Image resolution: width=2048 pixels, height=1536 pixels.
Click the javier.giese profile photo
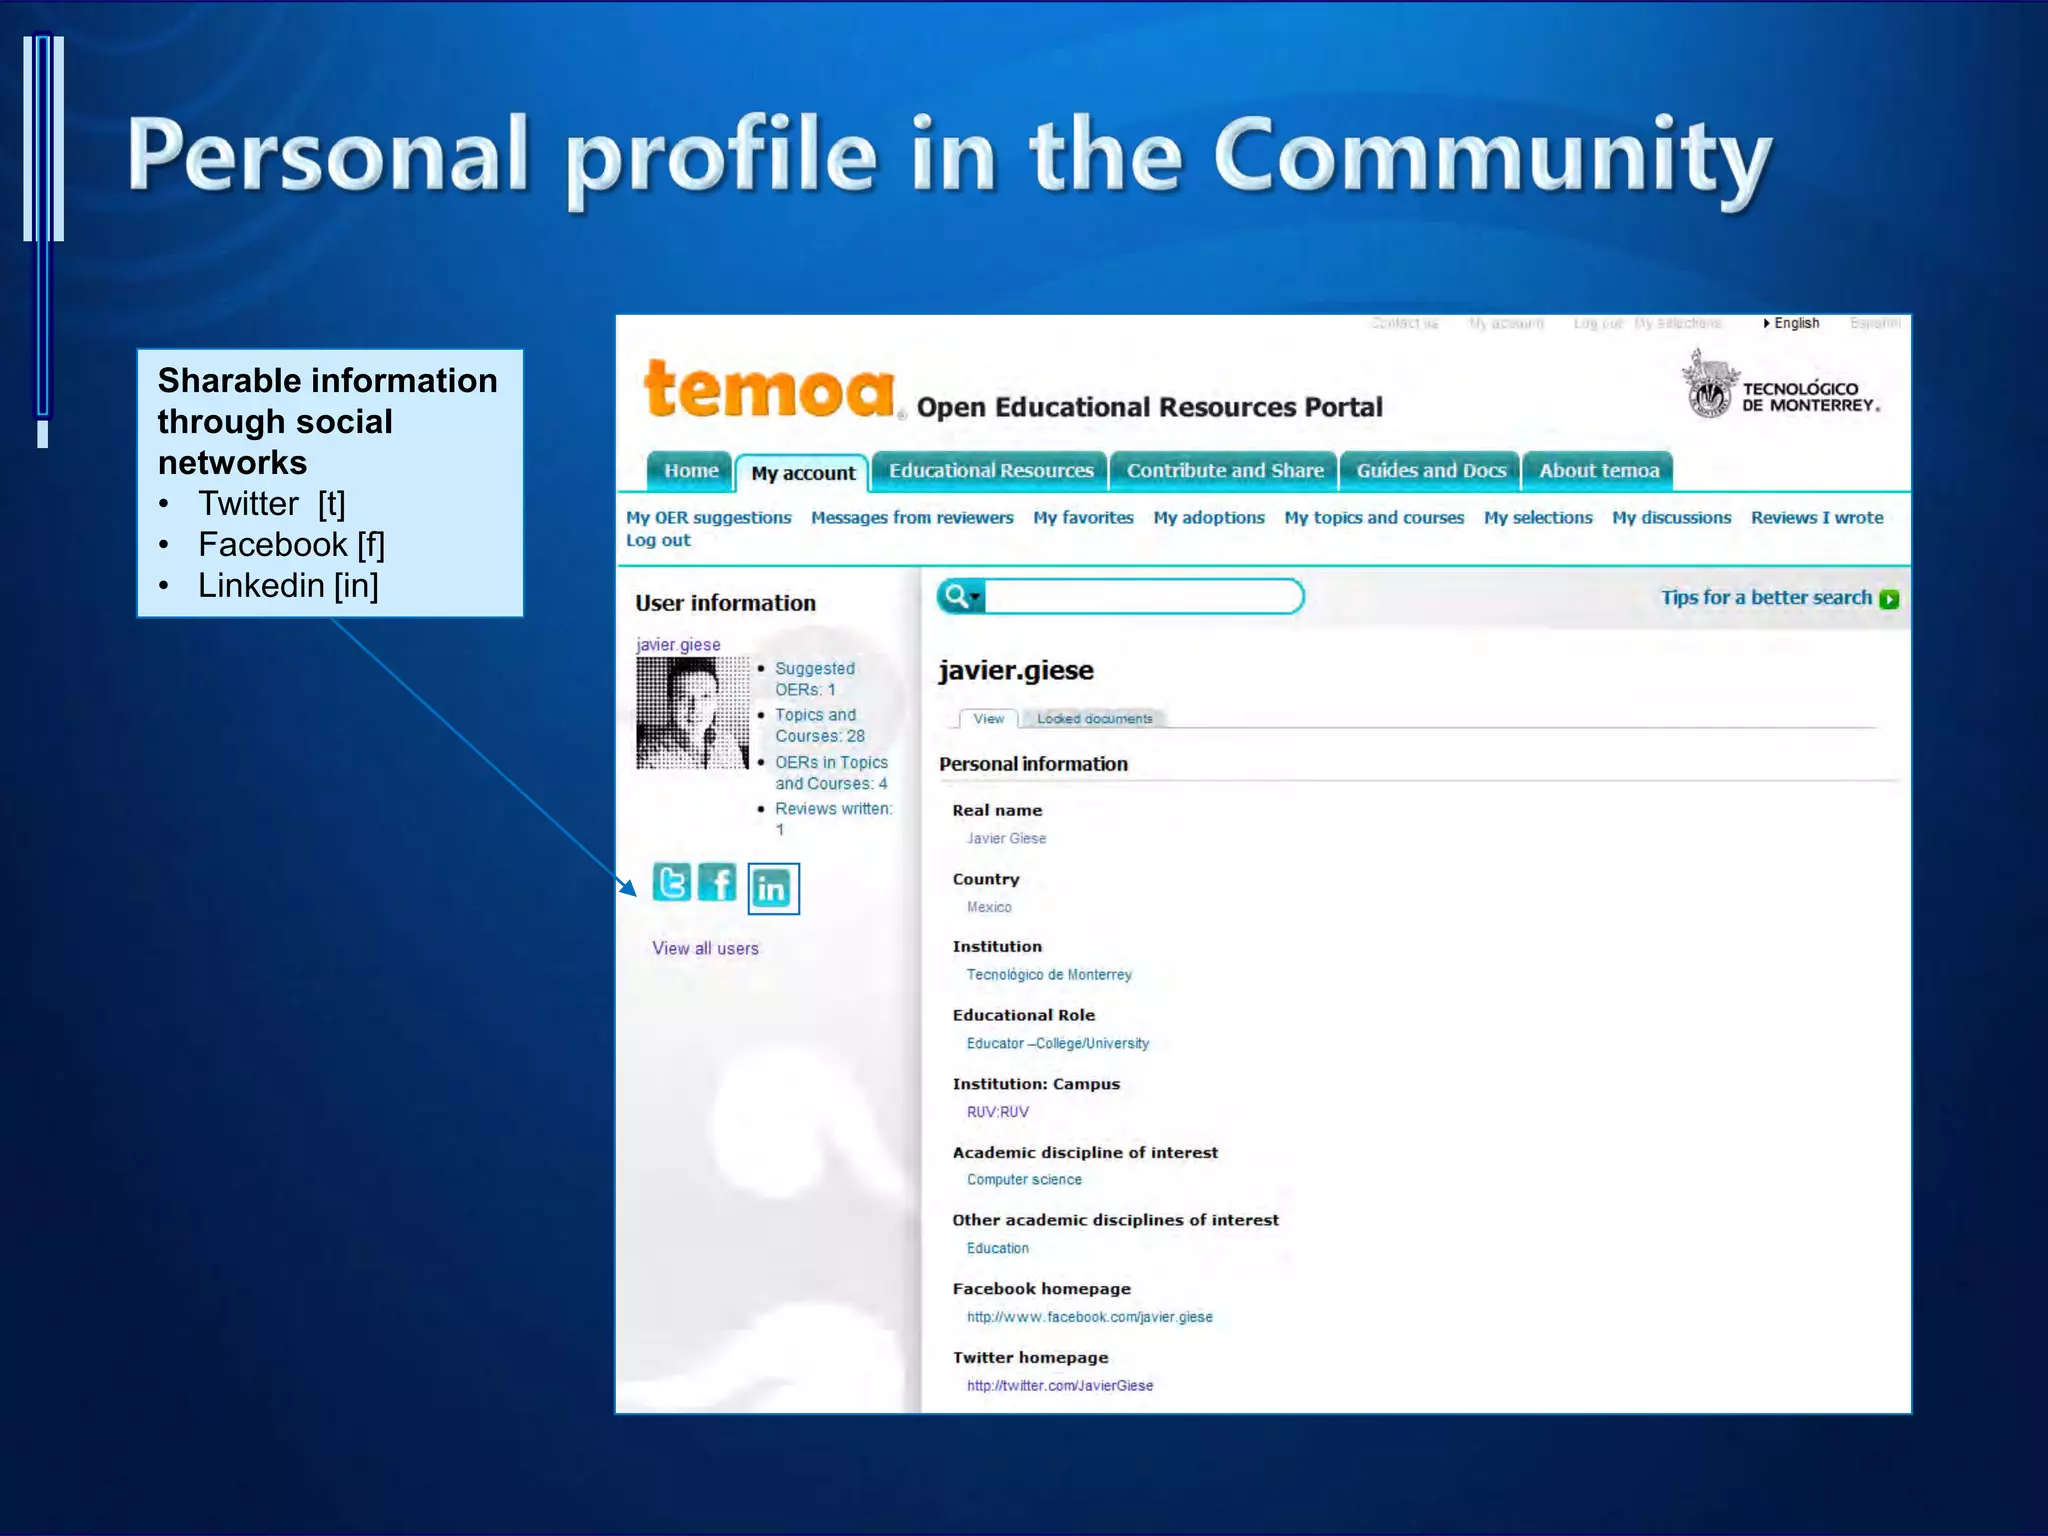tap(693, 712)
